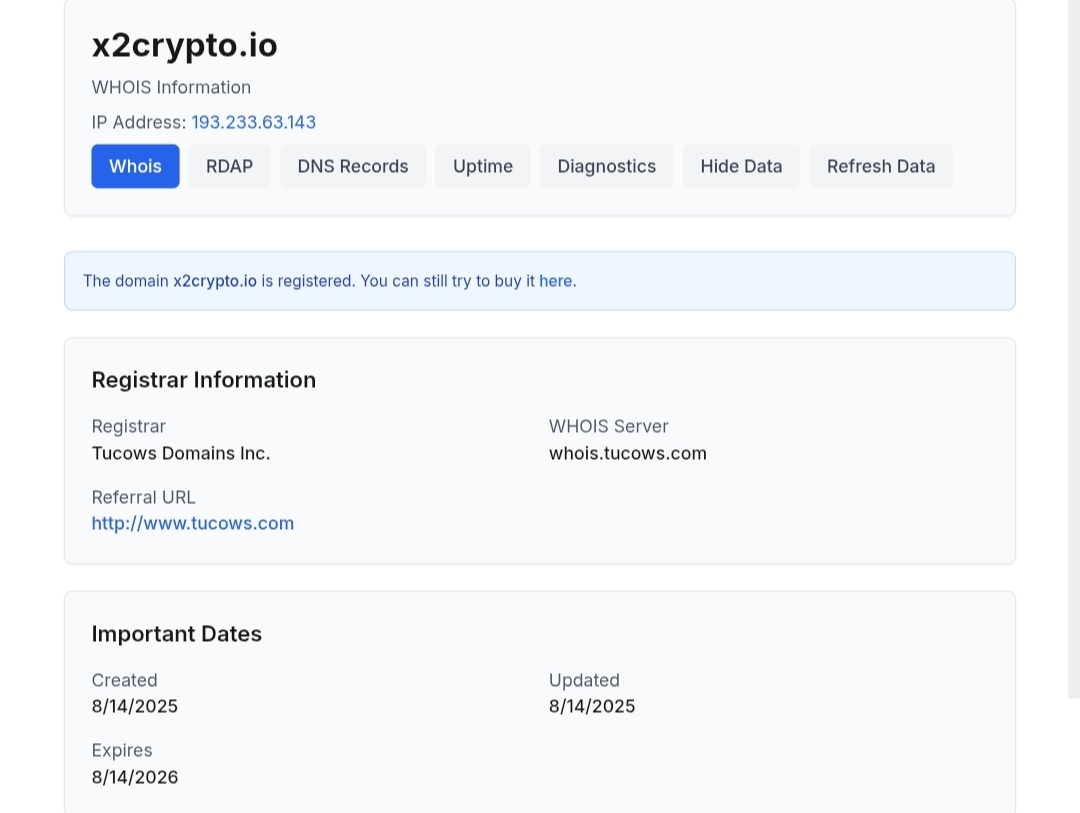
Task: Select the Updated date value
Action: click(x=591, y=706)
